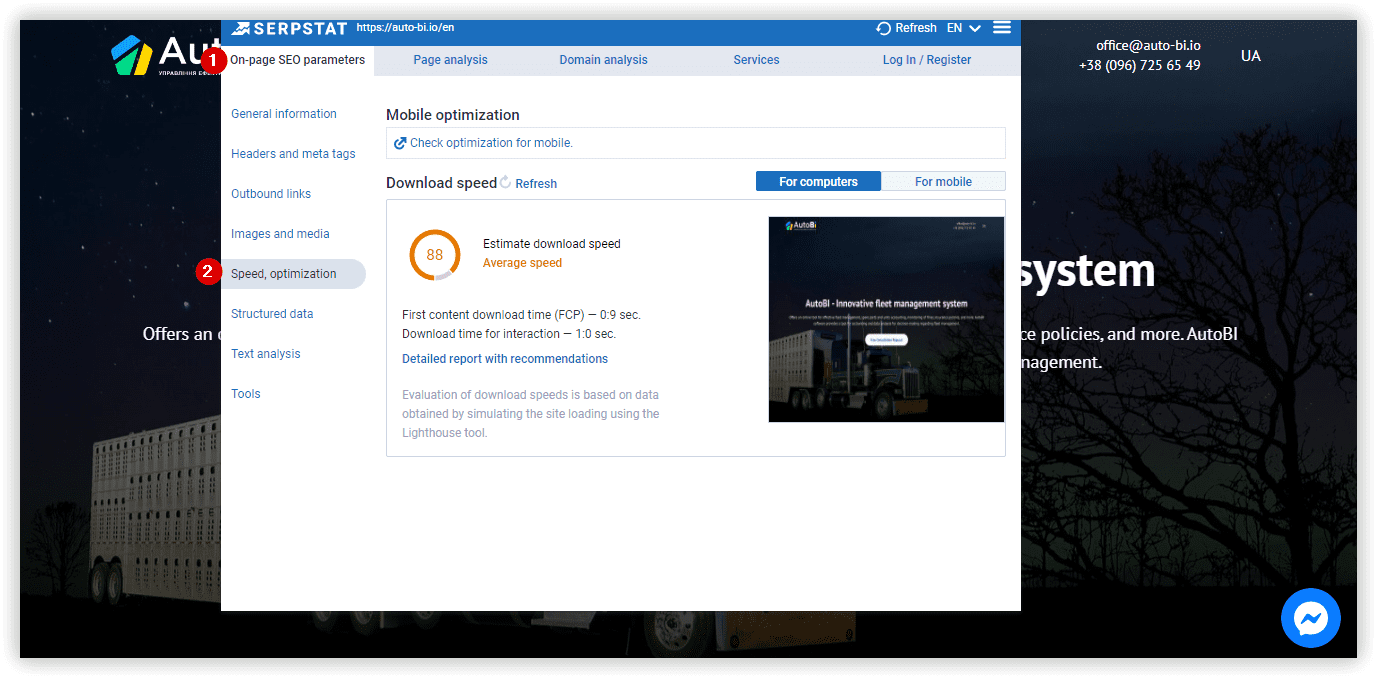Click red badge 2 beside Speed, optimization

point(207,271)
